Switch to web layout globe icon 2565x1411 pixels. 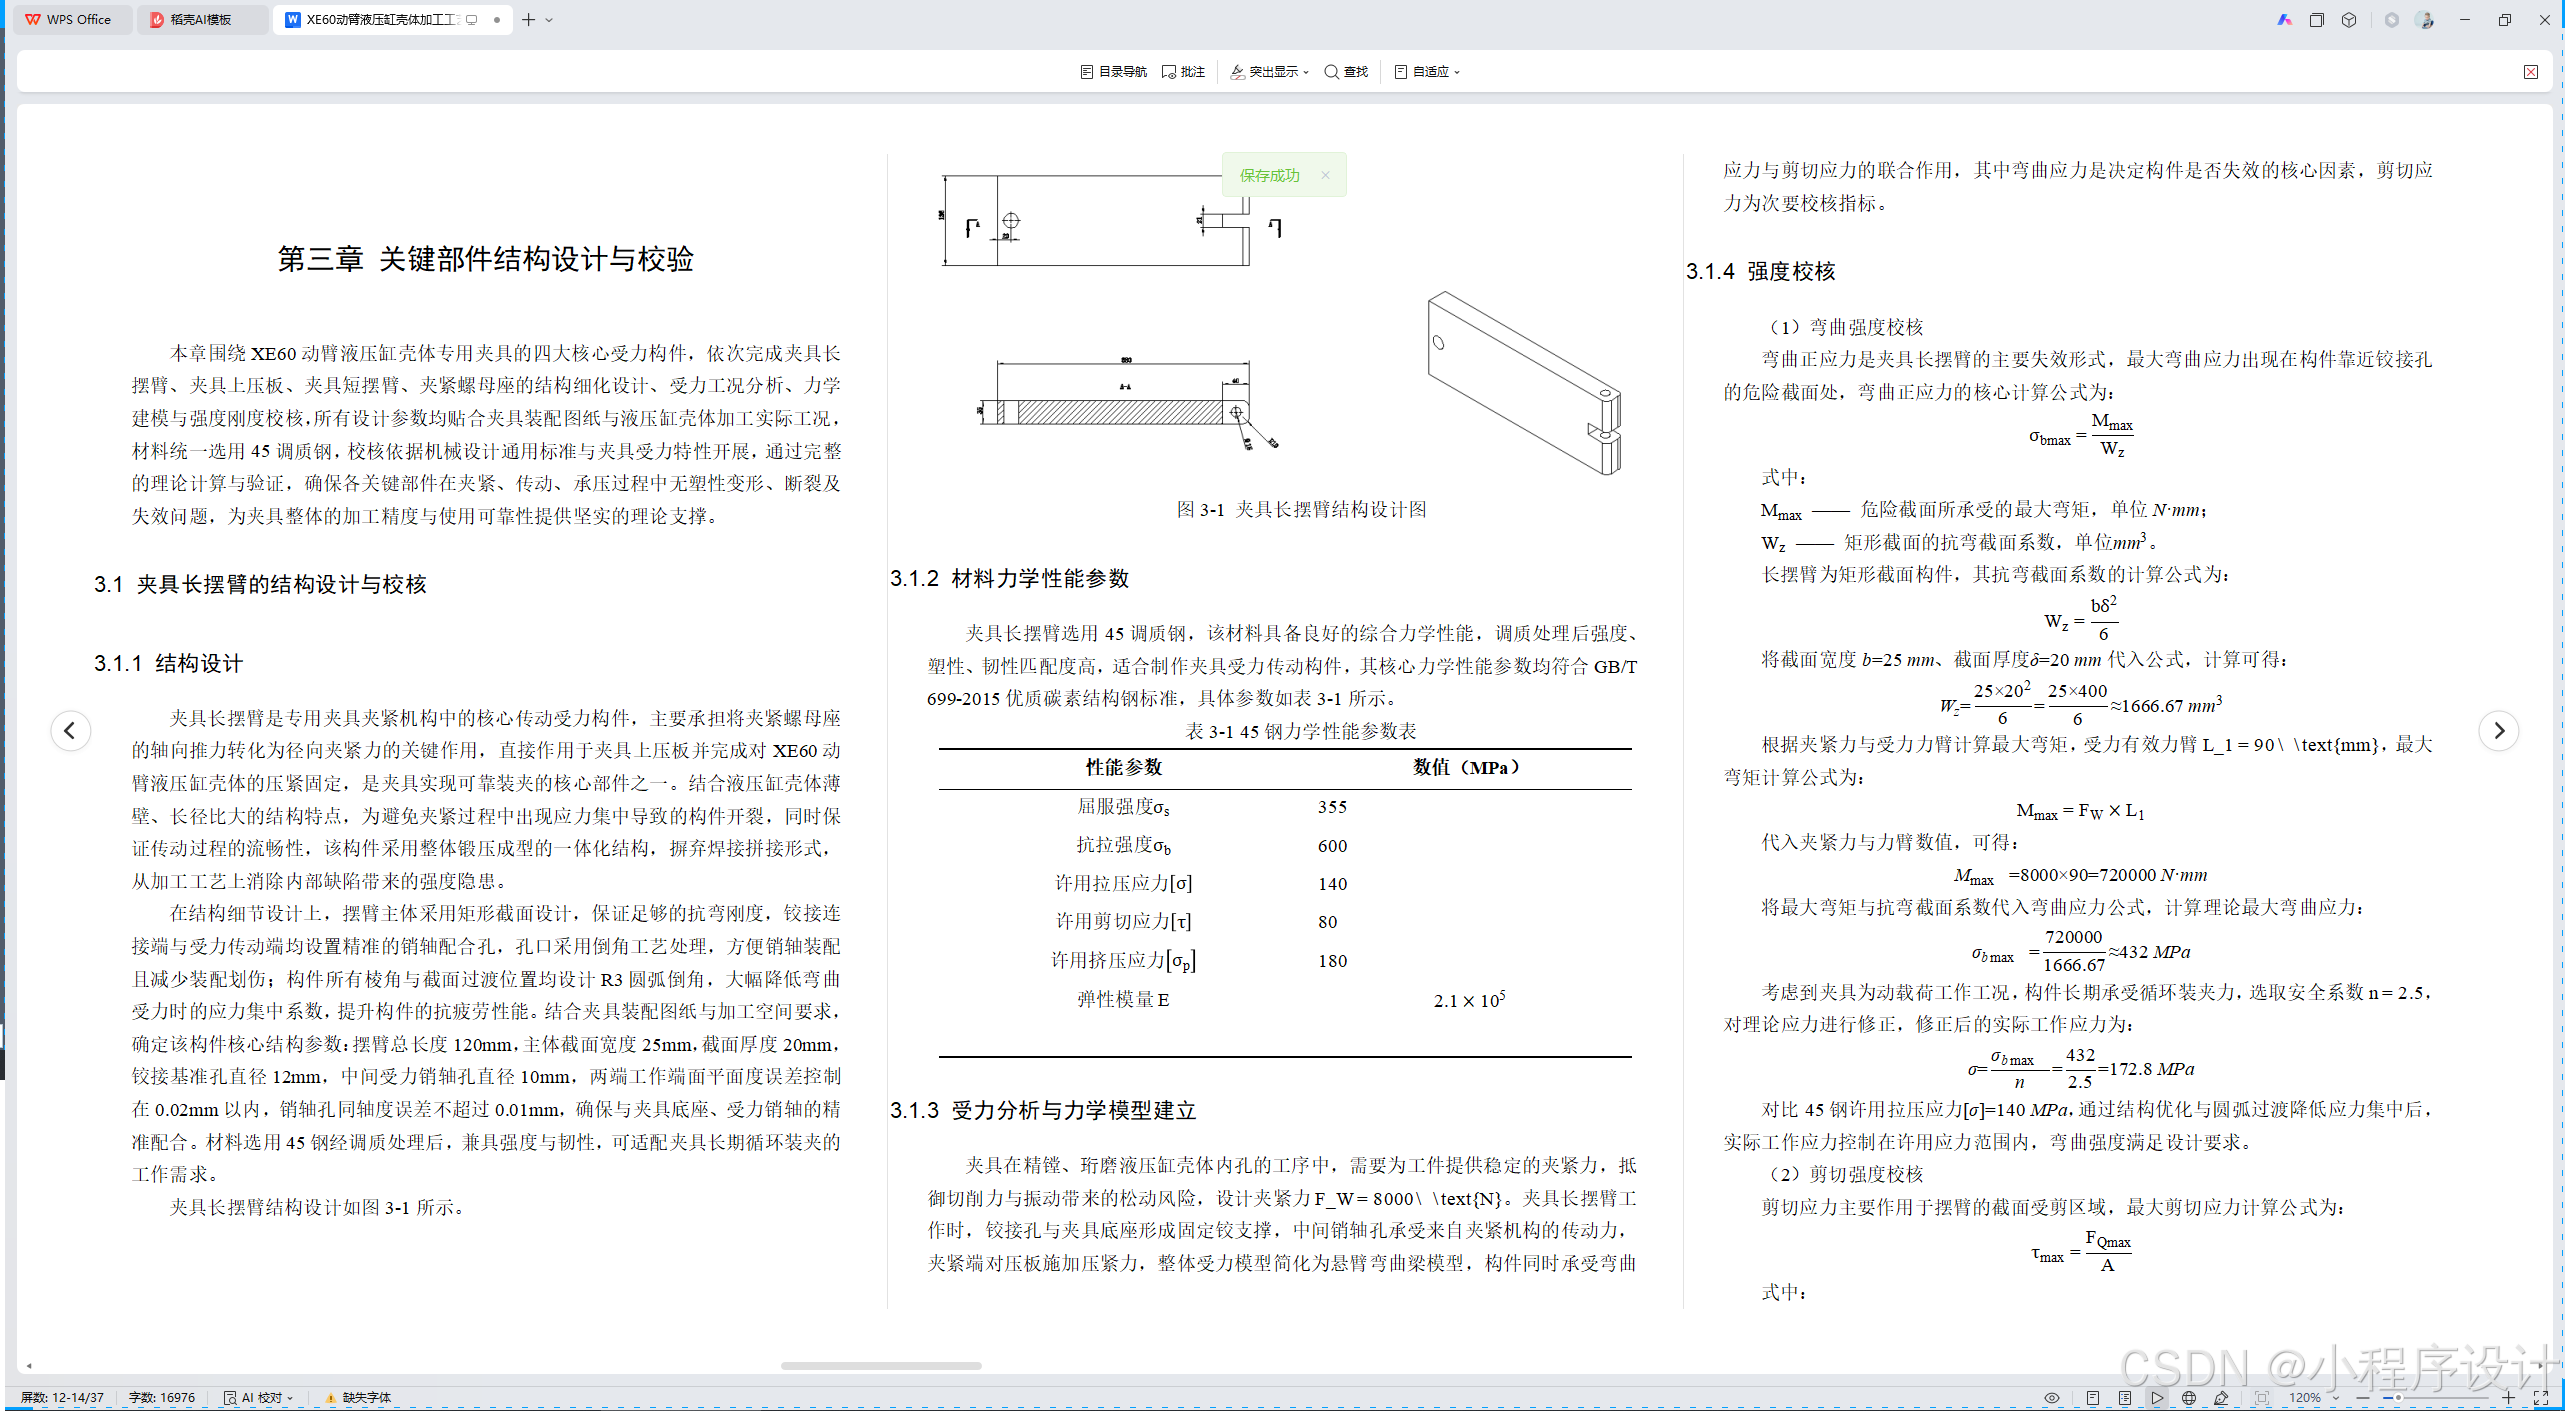coord(2189,1398)
